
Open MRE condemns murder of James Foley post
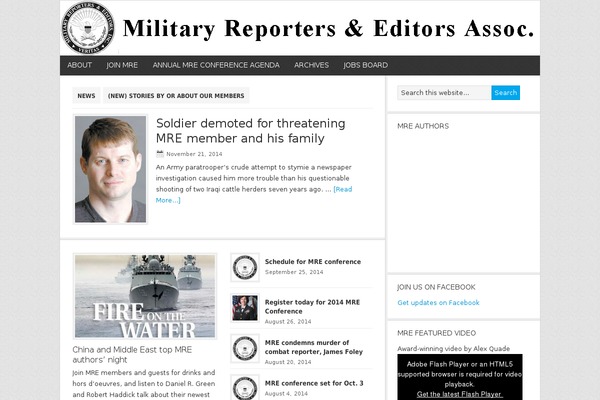pyautogui.click(x=314, y=347)
